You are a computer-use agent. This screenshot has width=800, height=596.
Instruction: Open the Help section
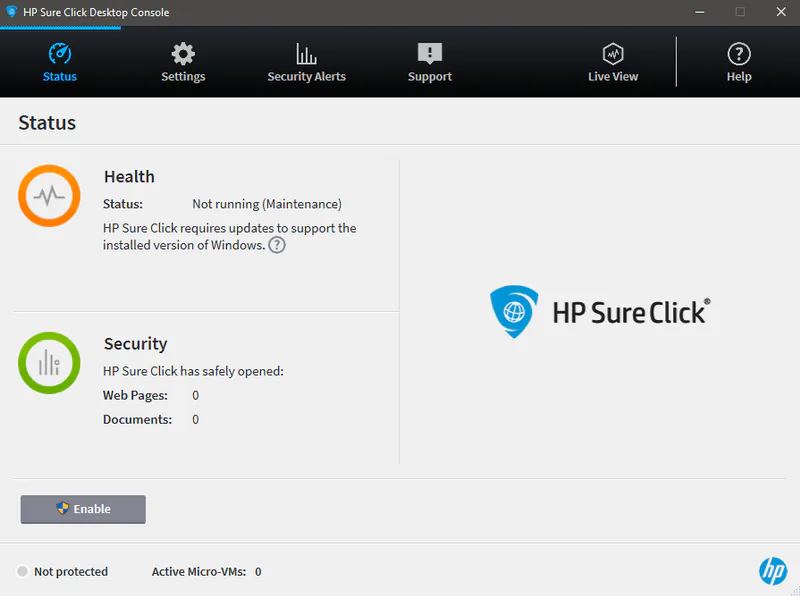[739, 63]
